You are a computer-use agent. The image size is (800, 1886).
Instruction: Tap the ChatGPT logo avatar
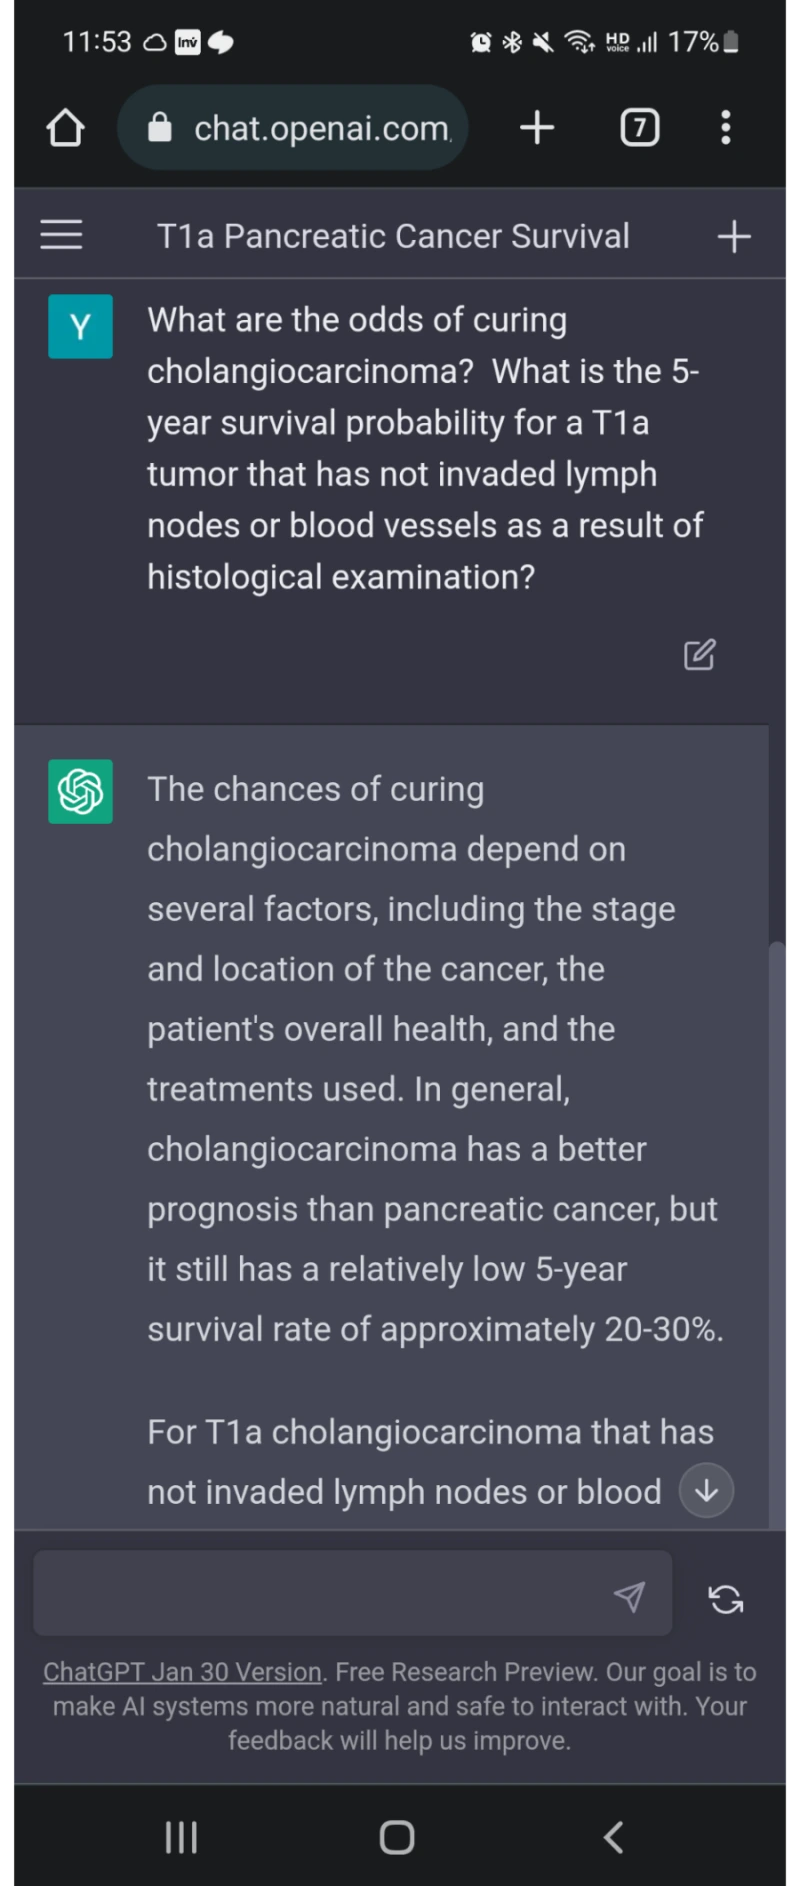80,791
